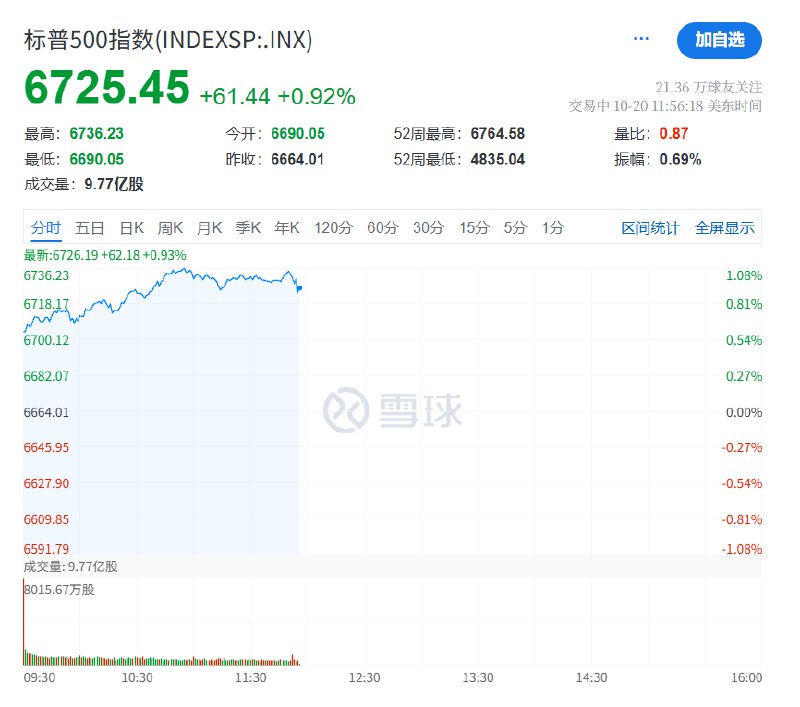This screenshot has width=800, height=707.
Task: Click the 成交量 9.77亿股 in stats header
Action: [x=84, y=184]
